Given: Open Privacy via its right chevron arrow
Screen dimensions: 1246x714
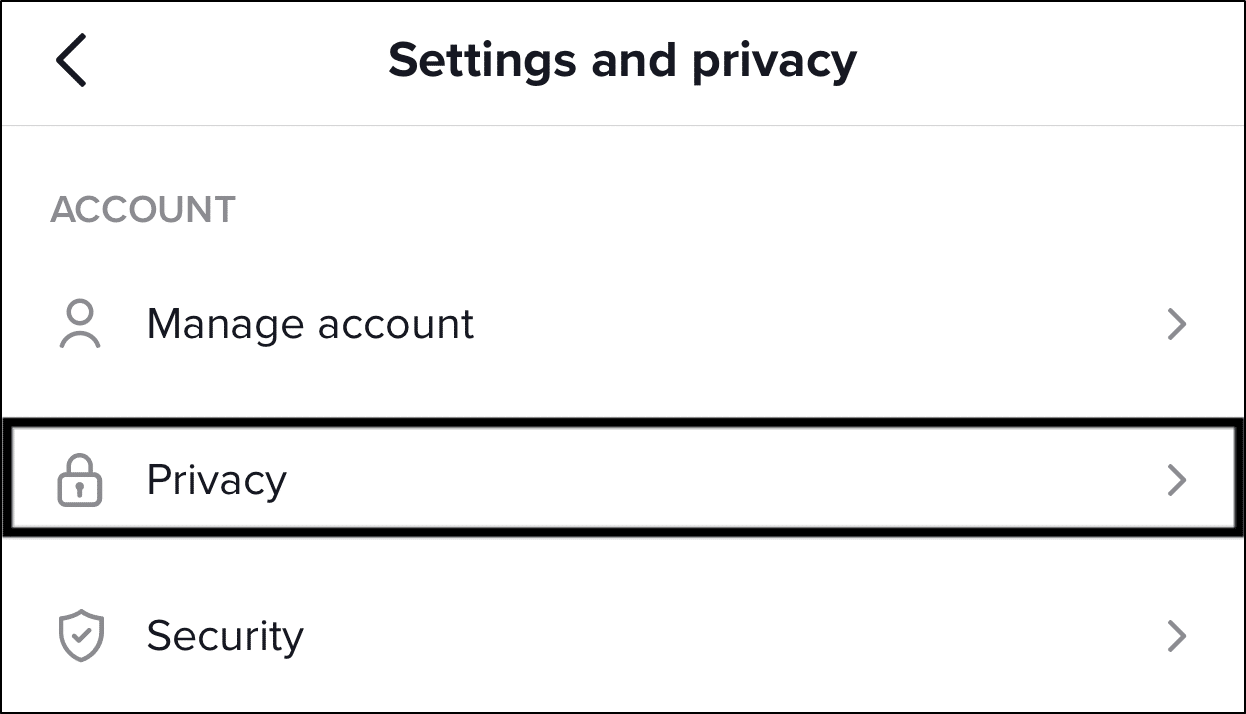Looking at the screenshot, I should point(1177,480).
